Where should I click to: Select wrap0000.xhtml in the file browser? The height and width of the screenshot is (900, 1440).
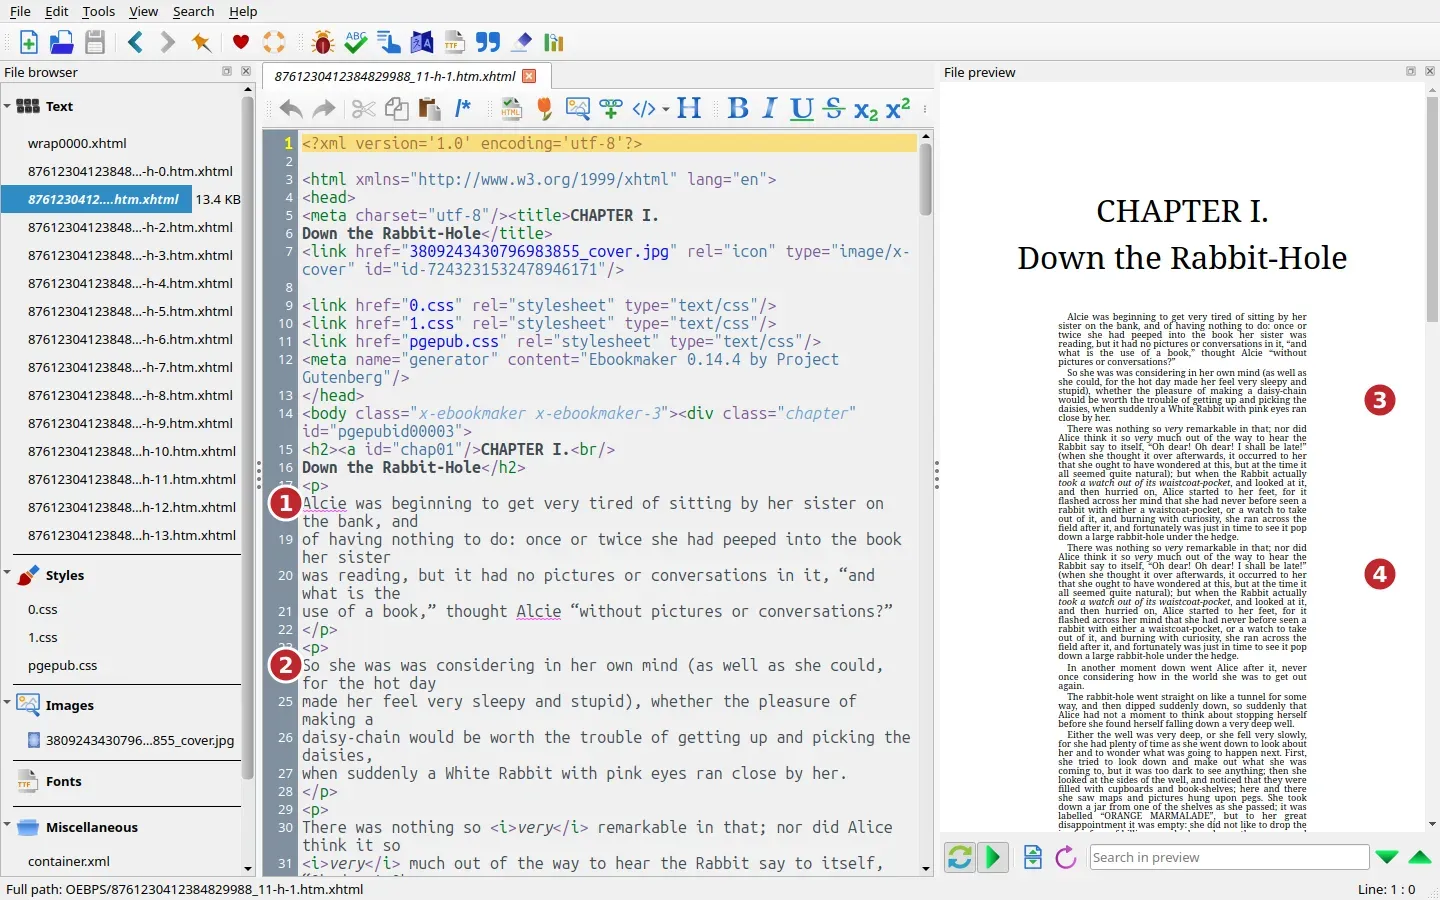[x=77, y=143]
